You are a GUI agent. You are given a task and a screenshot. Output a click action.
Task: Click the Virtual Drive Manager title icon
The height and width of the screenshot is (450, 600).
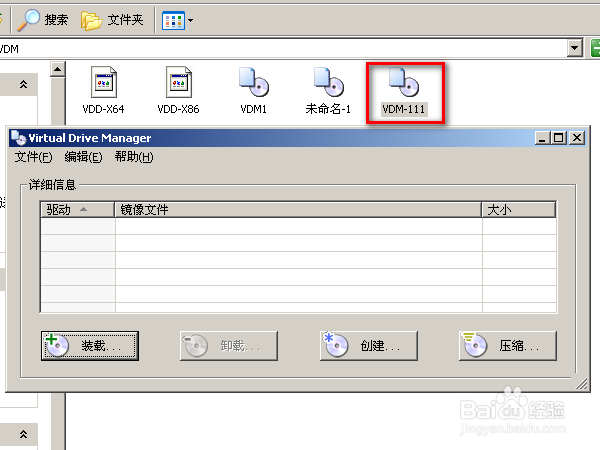coord(18,138)
